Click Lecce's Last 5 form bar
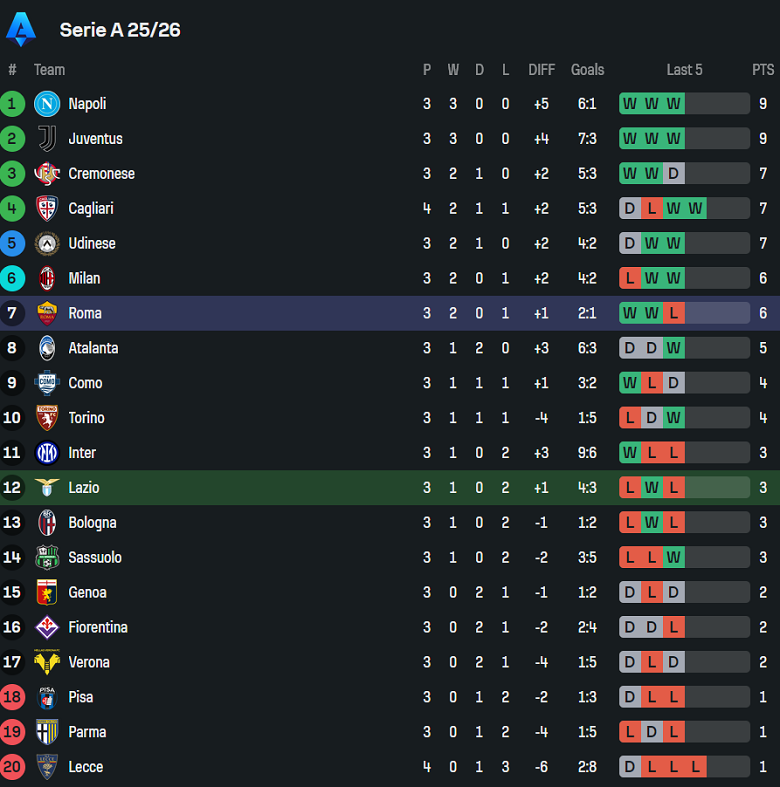Viewport: 780px width, 787px height. (684, 767)
